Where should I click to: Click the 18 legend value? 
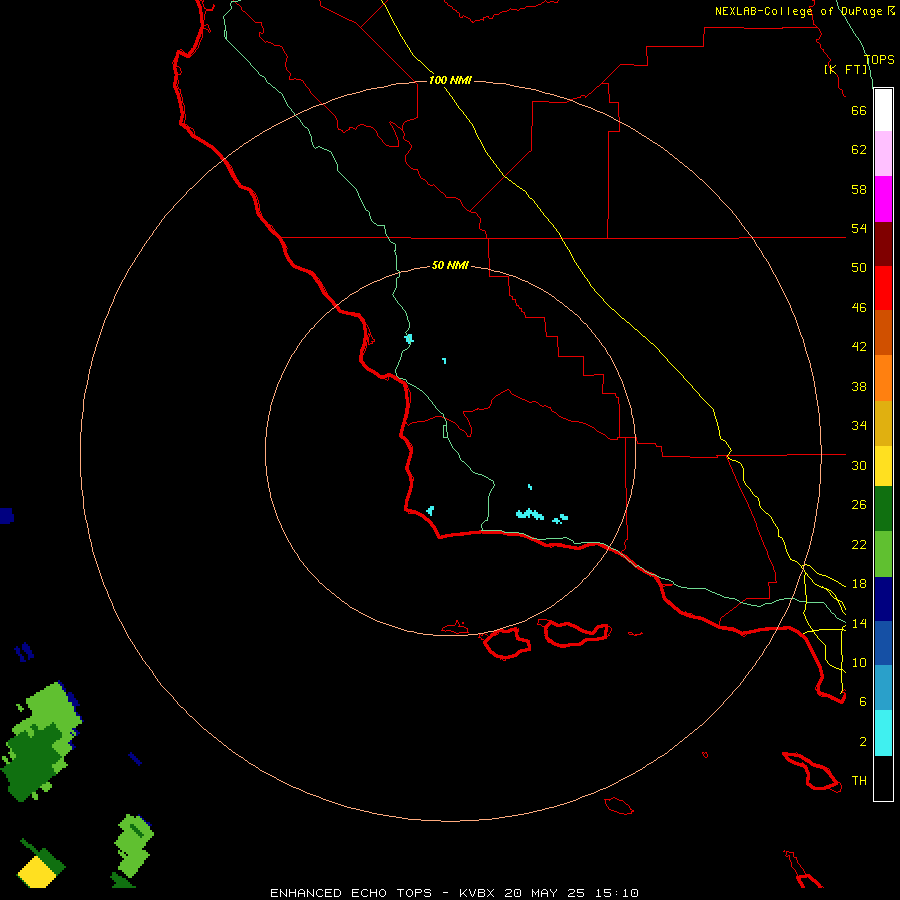pyautogui.click(x=859, y=584)
